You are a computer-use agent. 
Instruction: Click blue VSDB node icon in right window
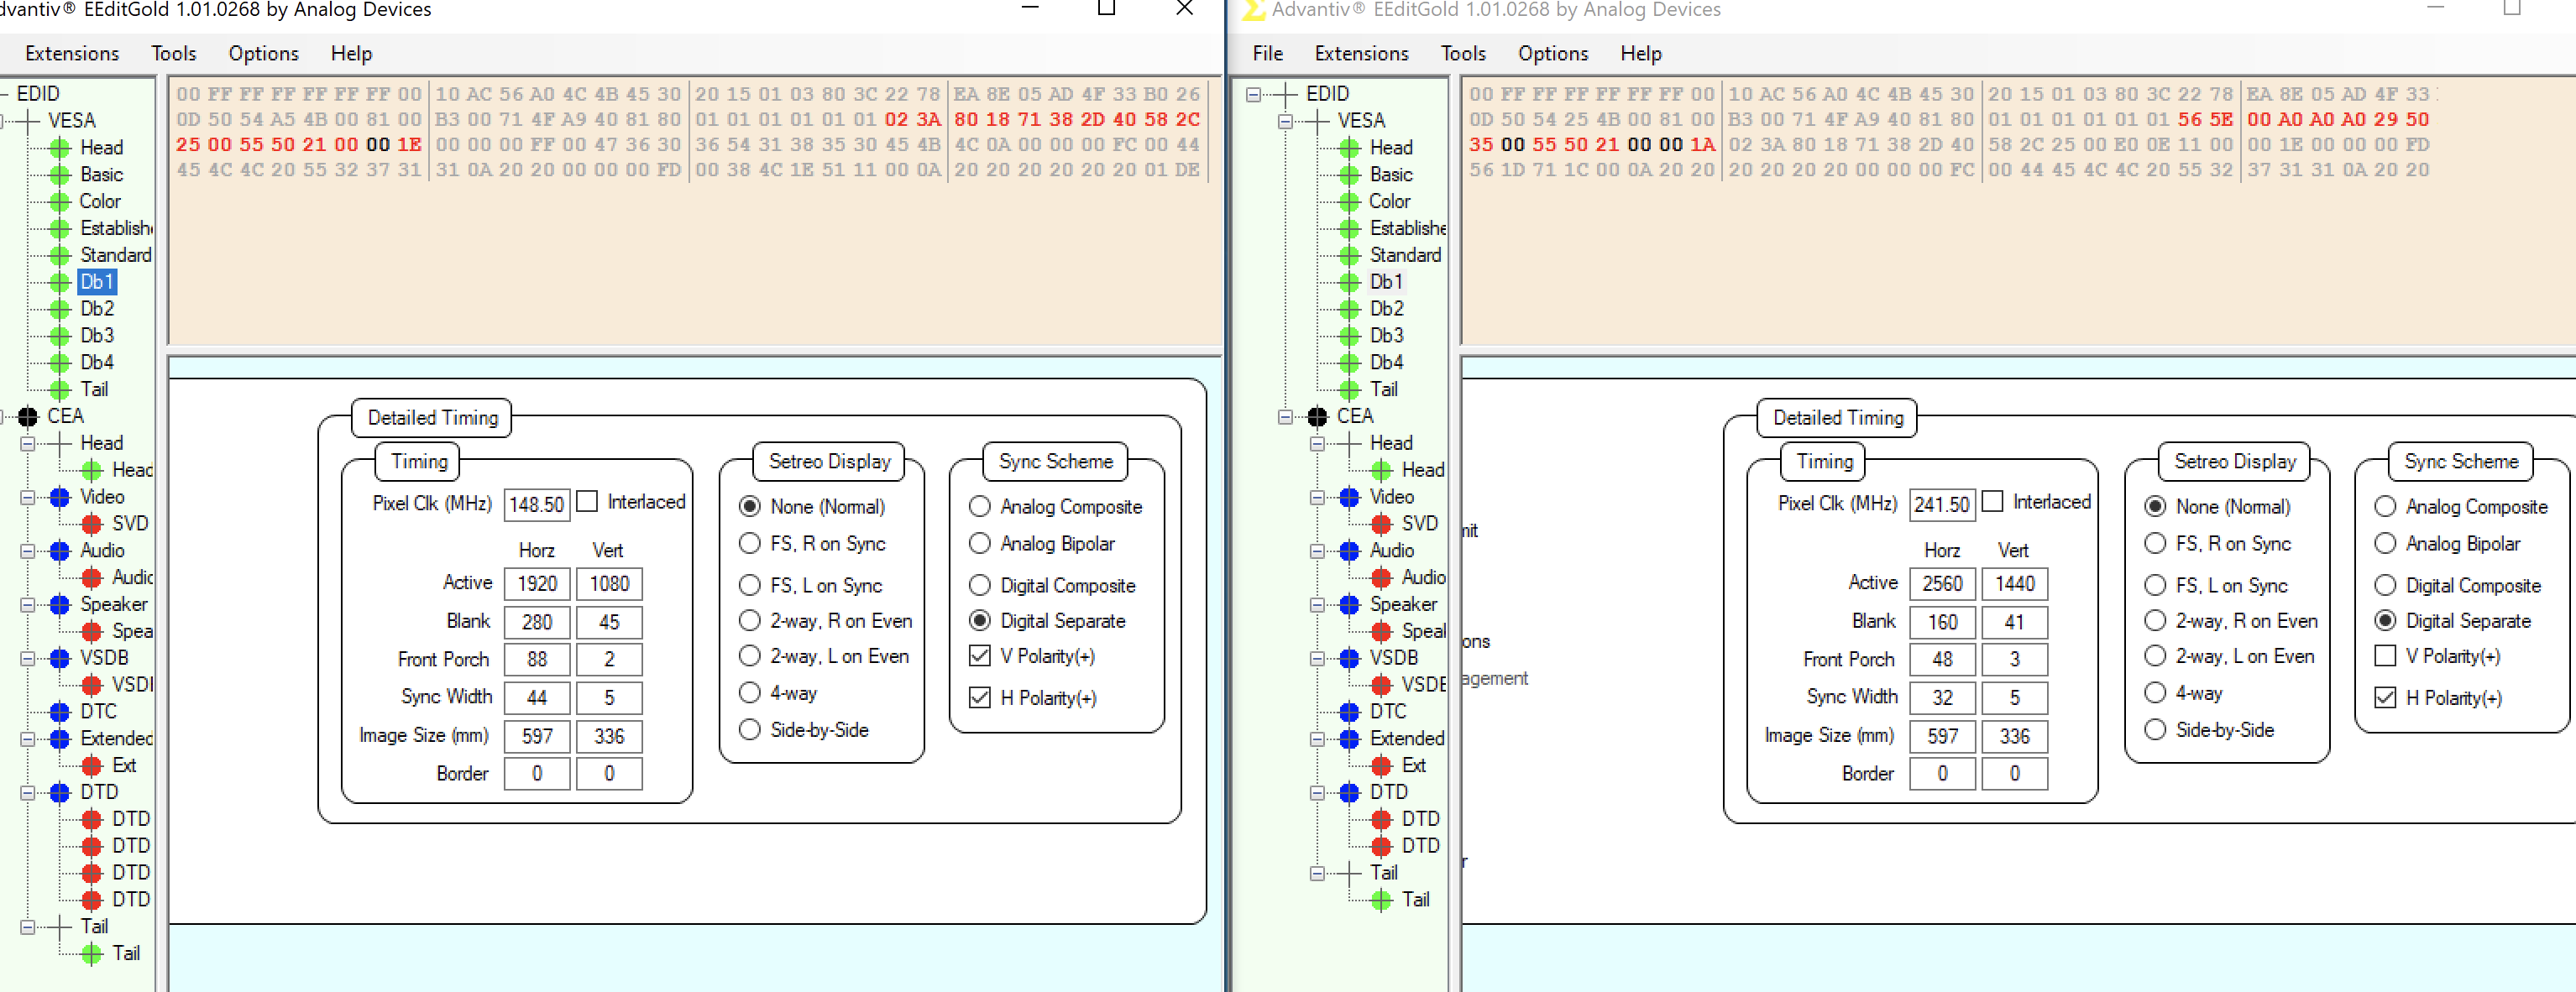(1350, 658)
